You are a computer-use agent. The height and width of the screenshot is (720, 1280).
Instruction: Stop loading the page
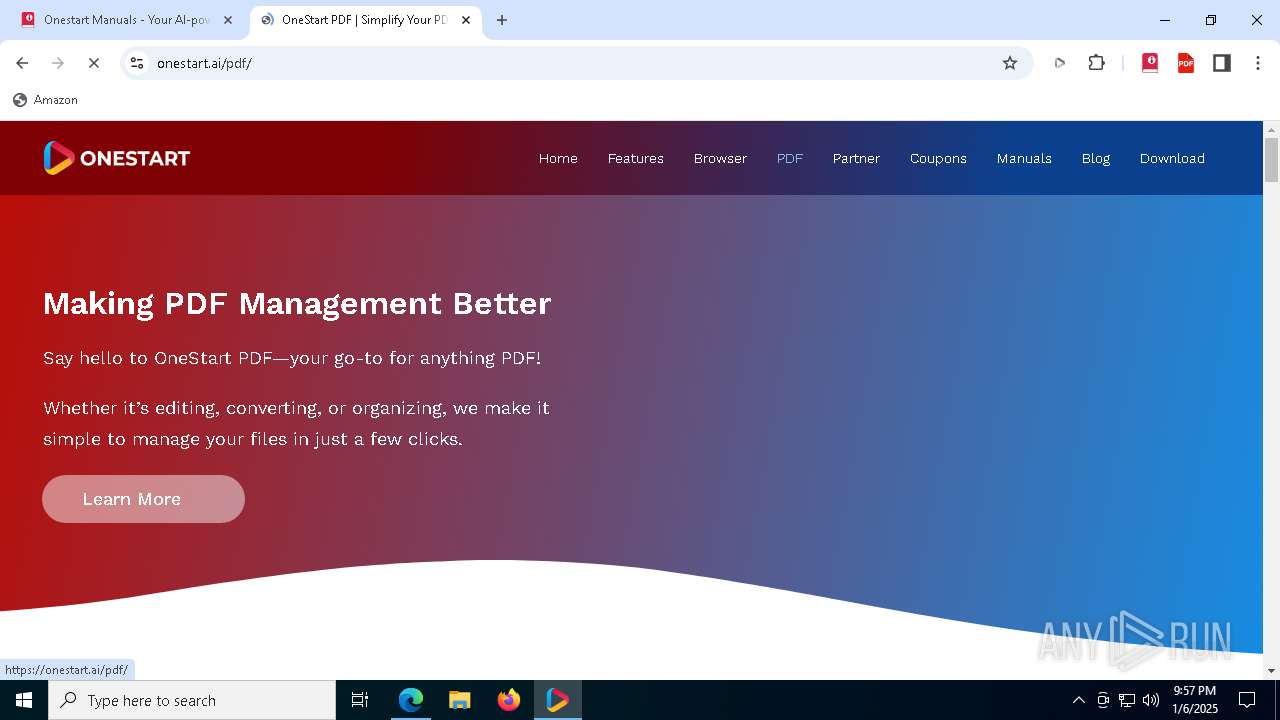coord(93,63)
